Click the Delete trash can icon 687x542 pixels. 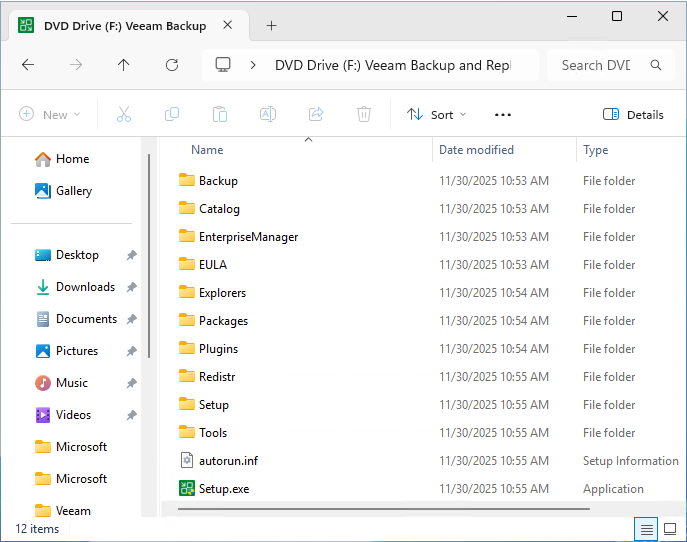coord(365,115)
